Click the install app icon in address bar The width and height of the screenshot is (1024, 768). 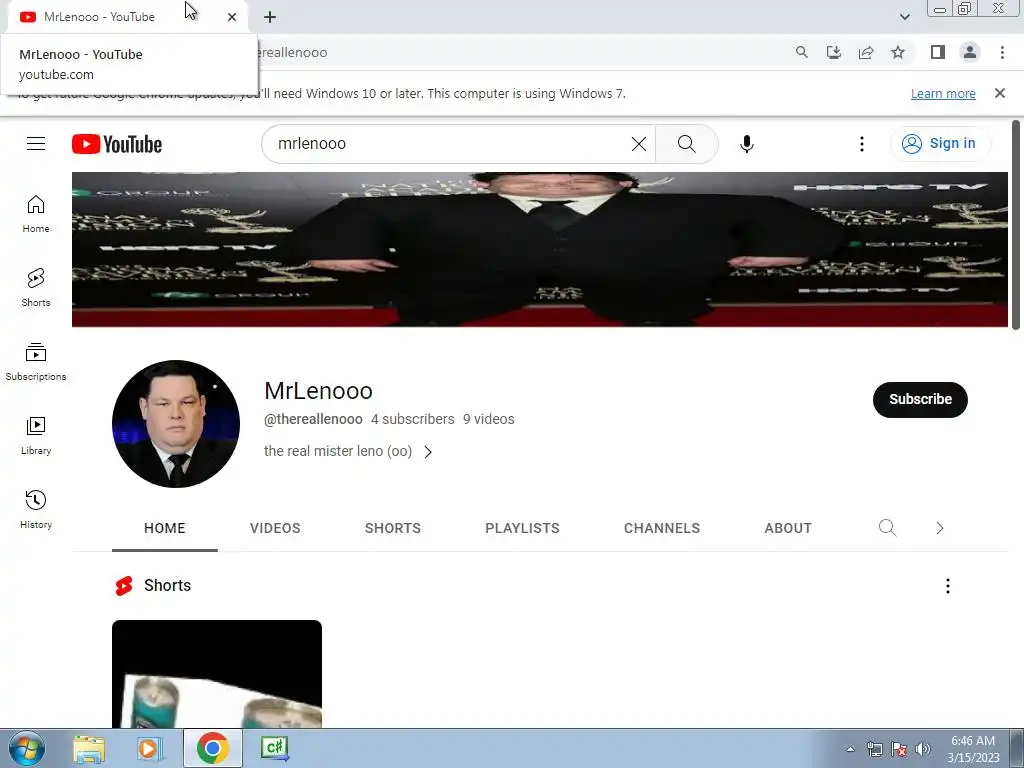coord(833,52)
